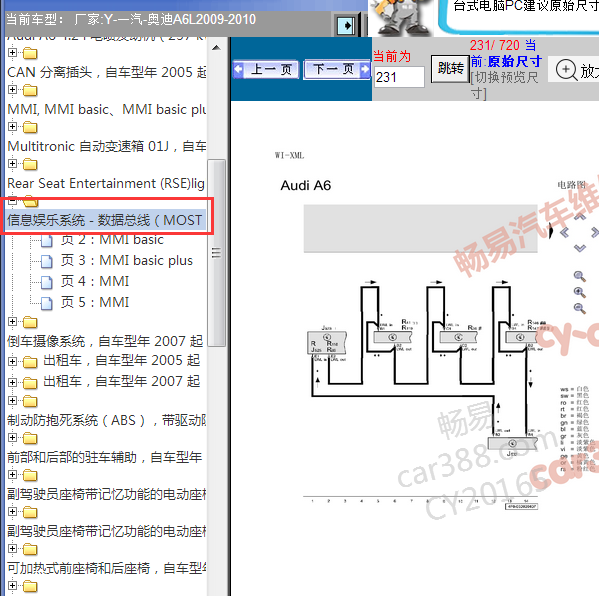Click the 放大 magnifier zoom button
Image resolution: width=599 pixels, height=596 pixels.
pyautogui.click(x=575, y=70)
